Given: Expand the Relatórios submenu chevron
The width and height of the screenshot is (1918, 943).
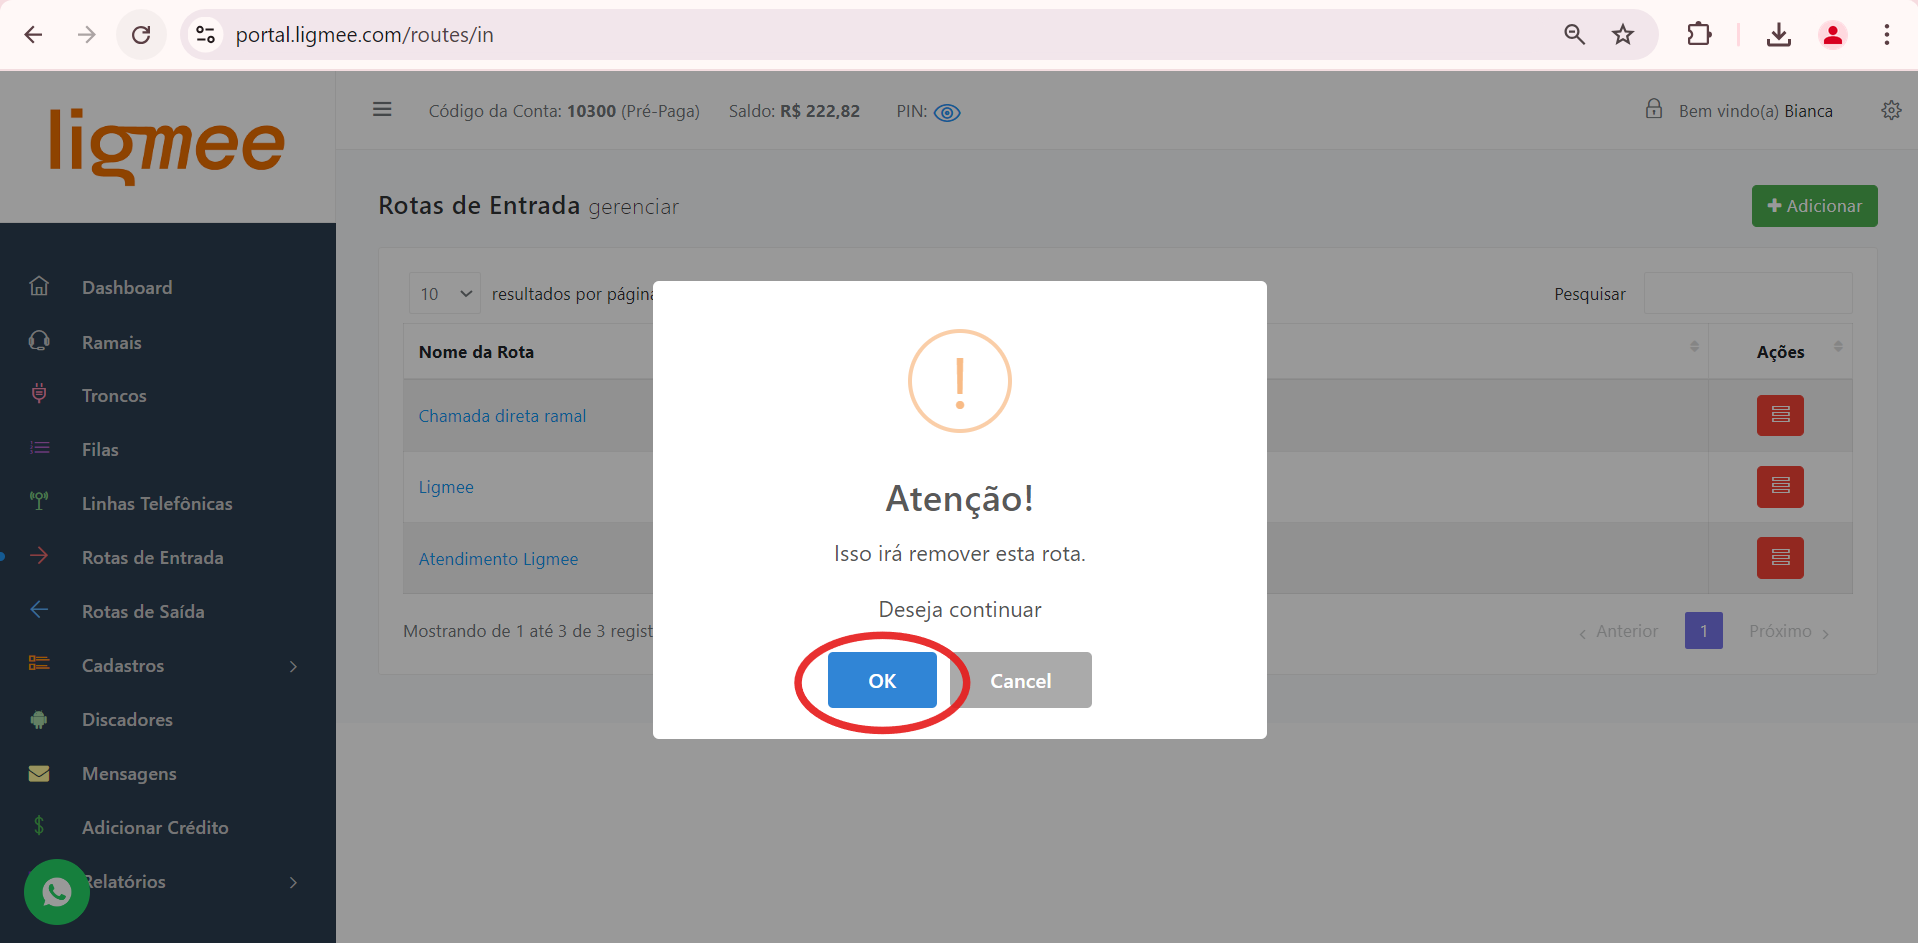Looking at the screenshot, I should click(x=293, y=882).
